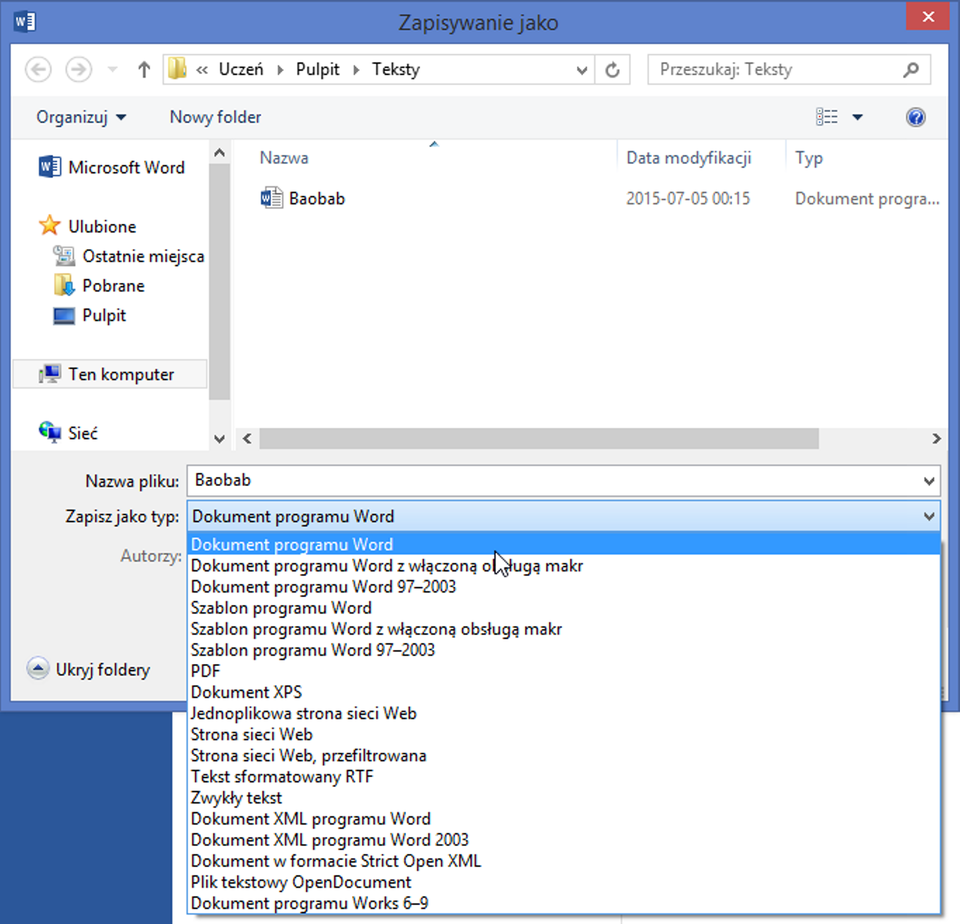Click the Nazwa pliku input field
Image resolution: width=960 pixels, height=924 pixels.
pyautogui.click(x=552, y=481)
